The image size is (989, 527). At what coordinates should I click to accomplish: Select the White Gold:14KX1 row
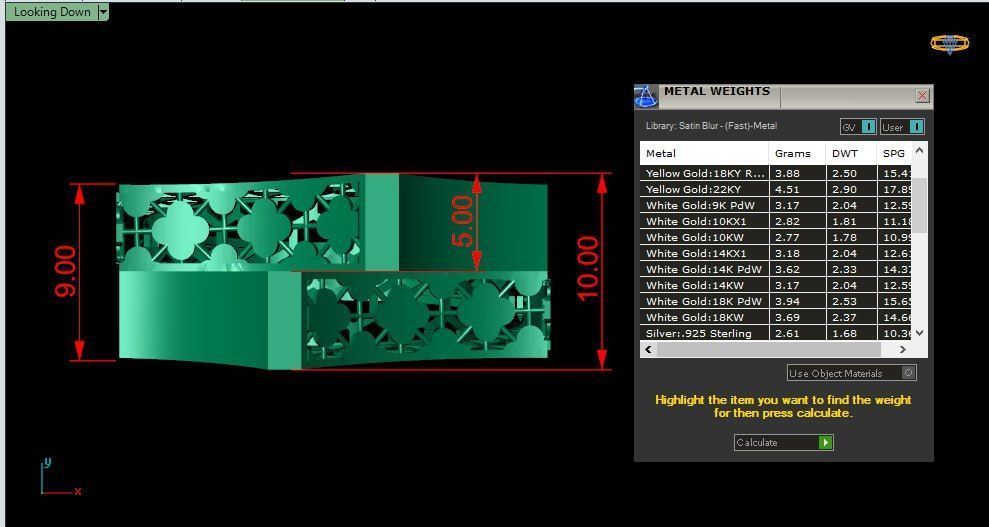(x=776, y=253)
